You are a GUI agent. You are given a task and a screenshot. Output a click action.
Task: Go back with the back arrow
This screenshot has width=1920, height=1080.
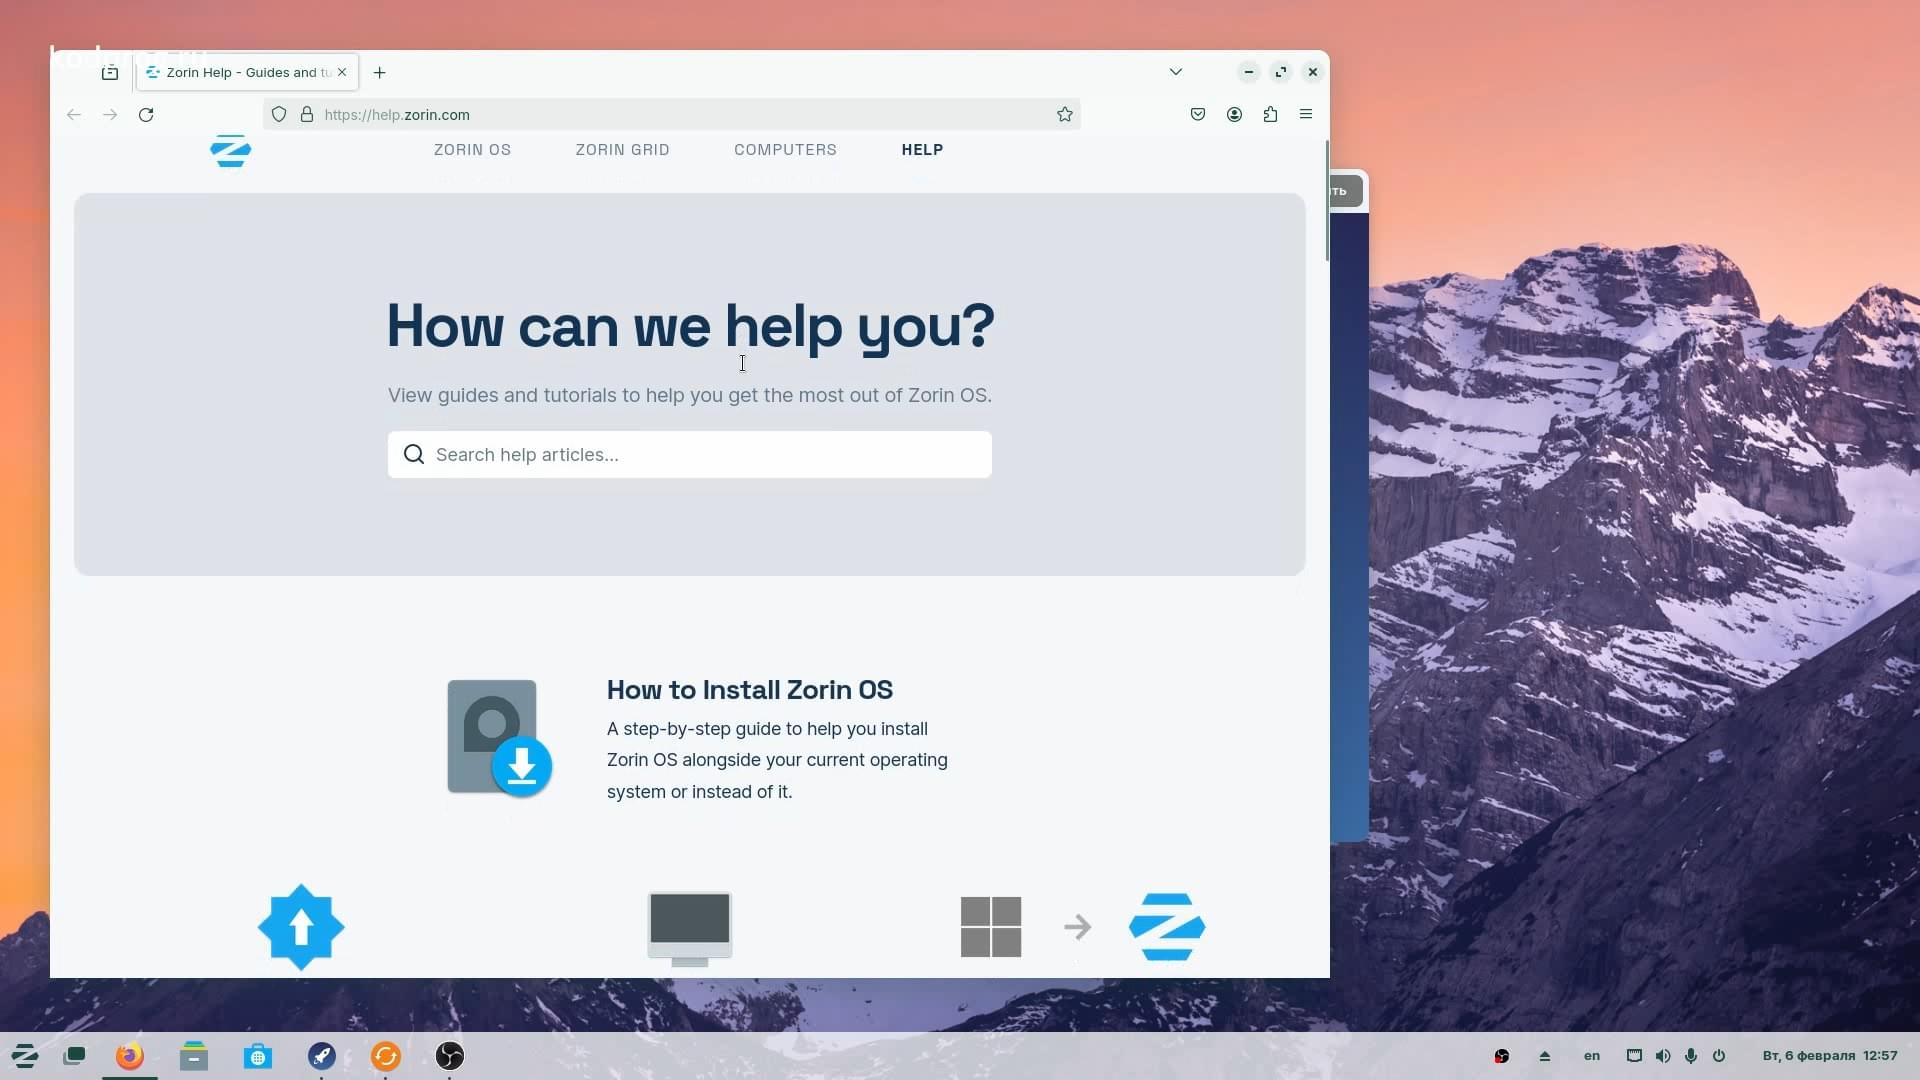74,115
